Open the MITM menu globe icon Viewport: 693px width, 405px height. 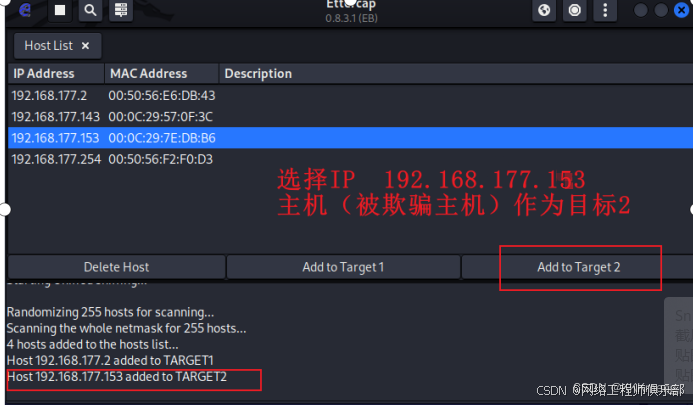point(544,10)
